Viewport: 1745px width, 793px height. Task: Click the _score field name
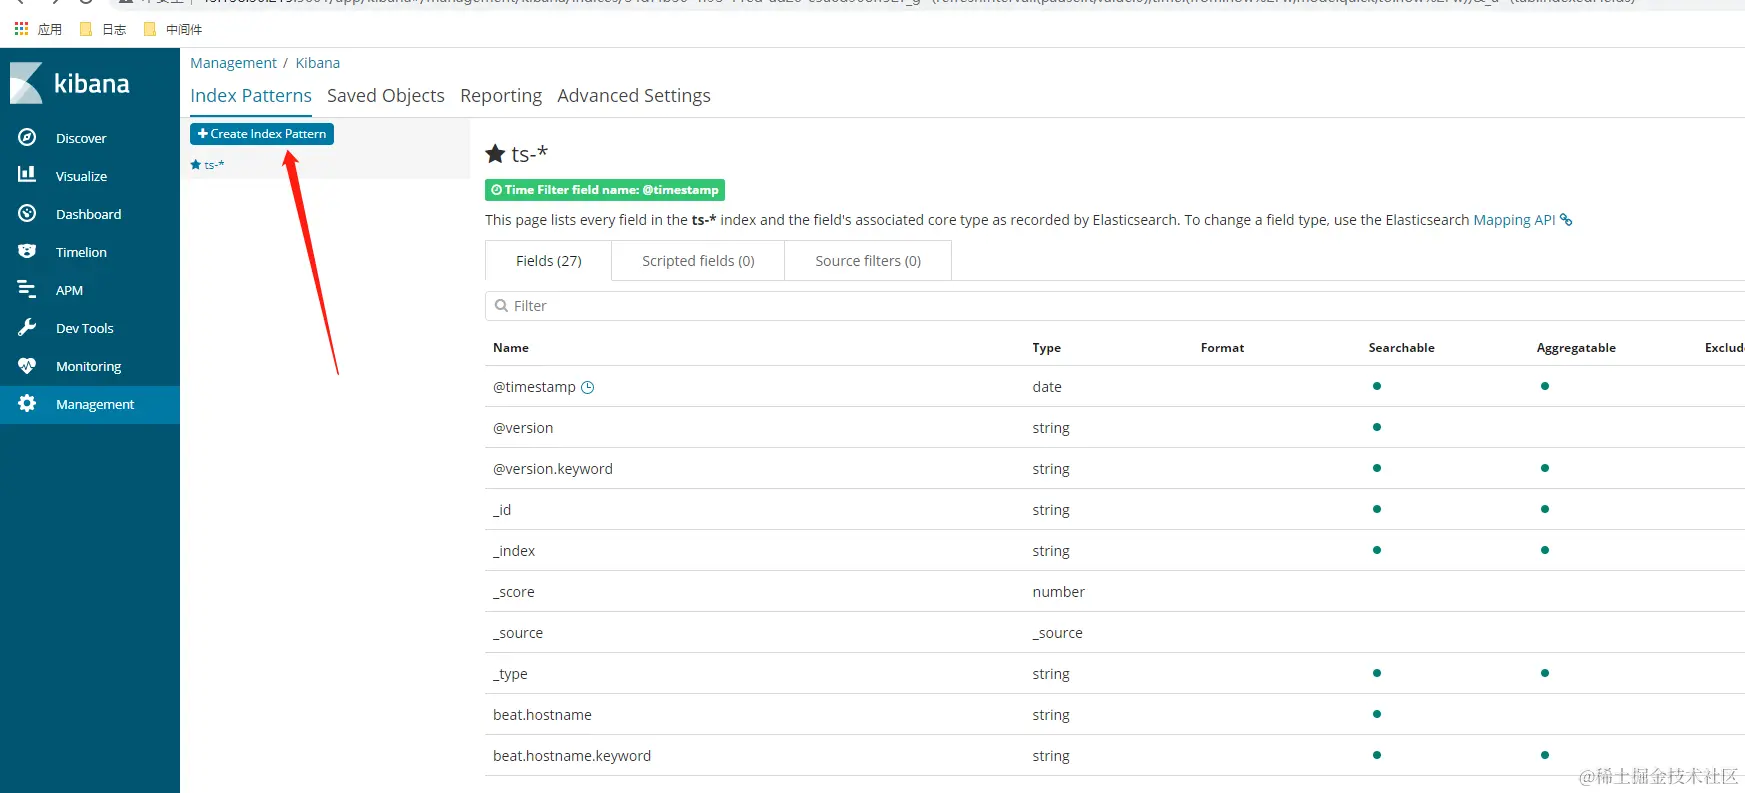click(514, 592)
